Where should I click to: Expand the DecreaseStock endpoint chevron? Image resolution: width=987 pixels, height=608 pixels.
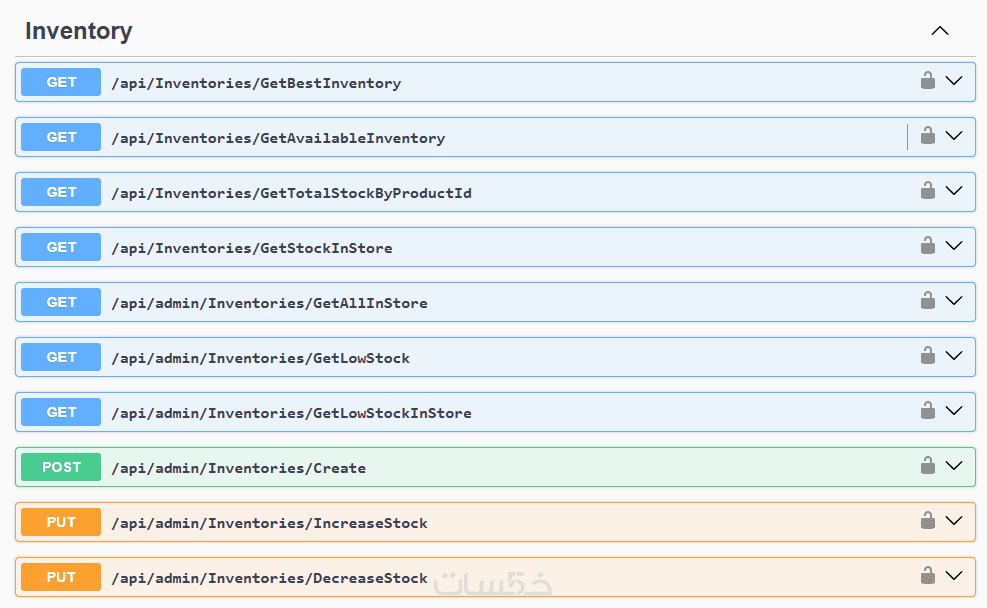(954, 576)
